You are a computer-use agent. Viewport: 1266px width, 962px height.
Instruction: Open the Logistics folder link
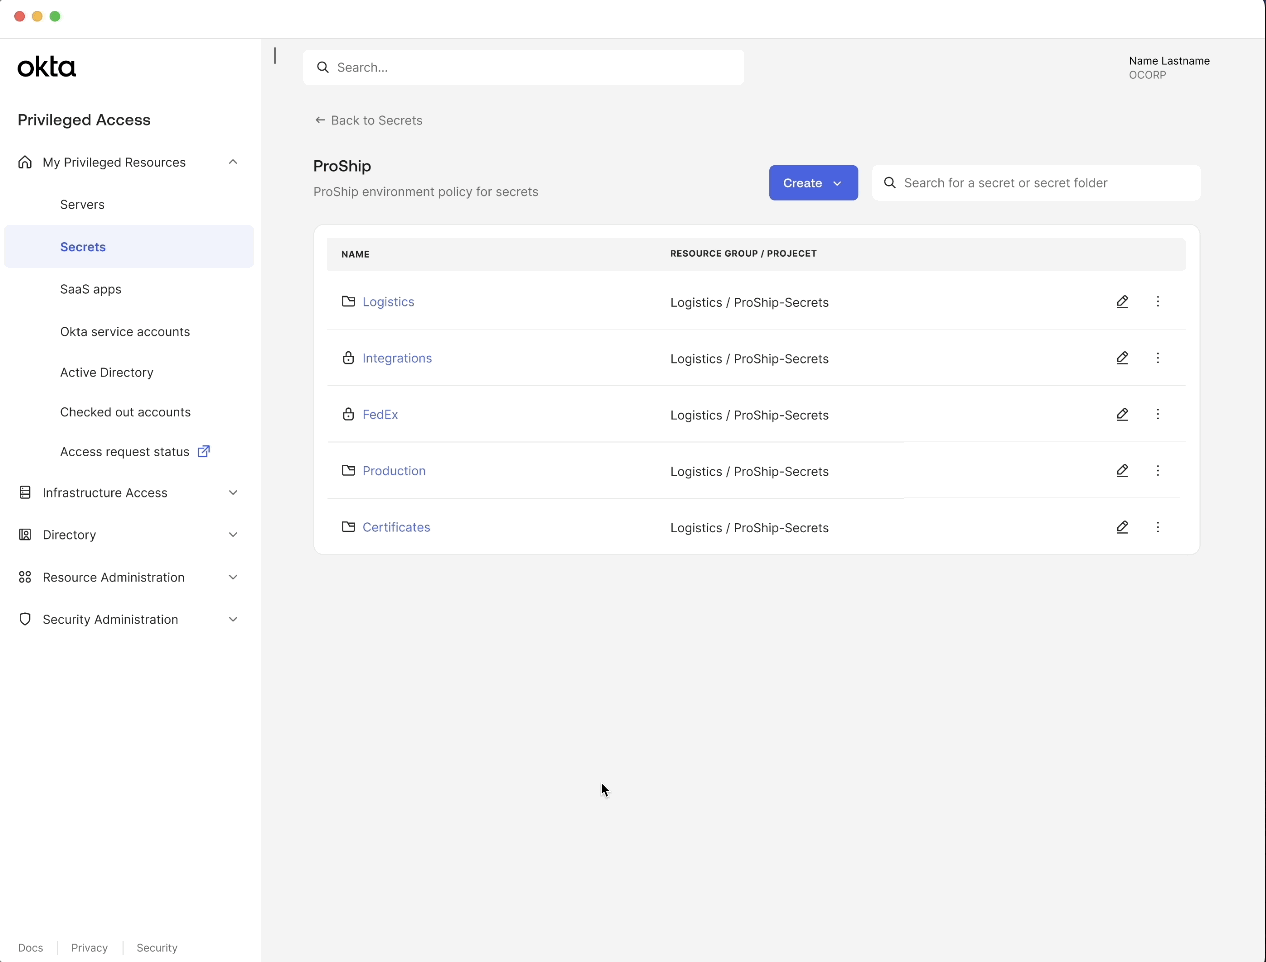[388, 302]
